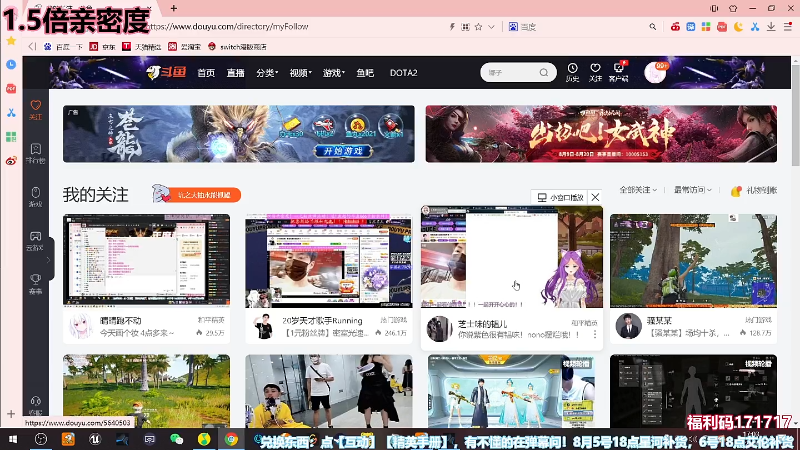Go to 鱼吧 in the Douyu nav

click(x=365, y=73)
